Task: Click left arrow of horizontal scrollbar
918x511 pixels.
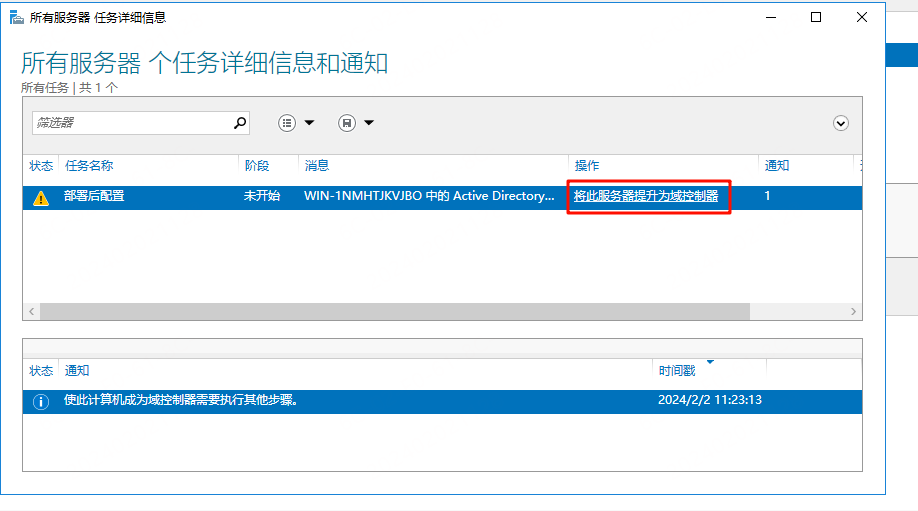Action: 32,312
